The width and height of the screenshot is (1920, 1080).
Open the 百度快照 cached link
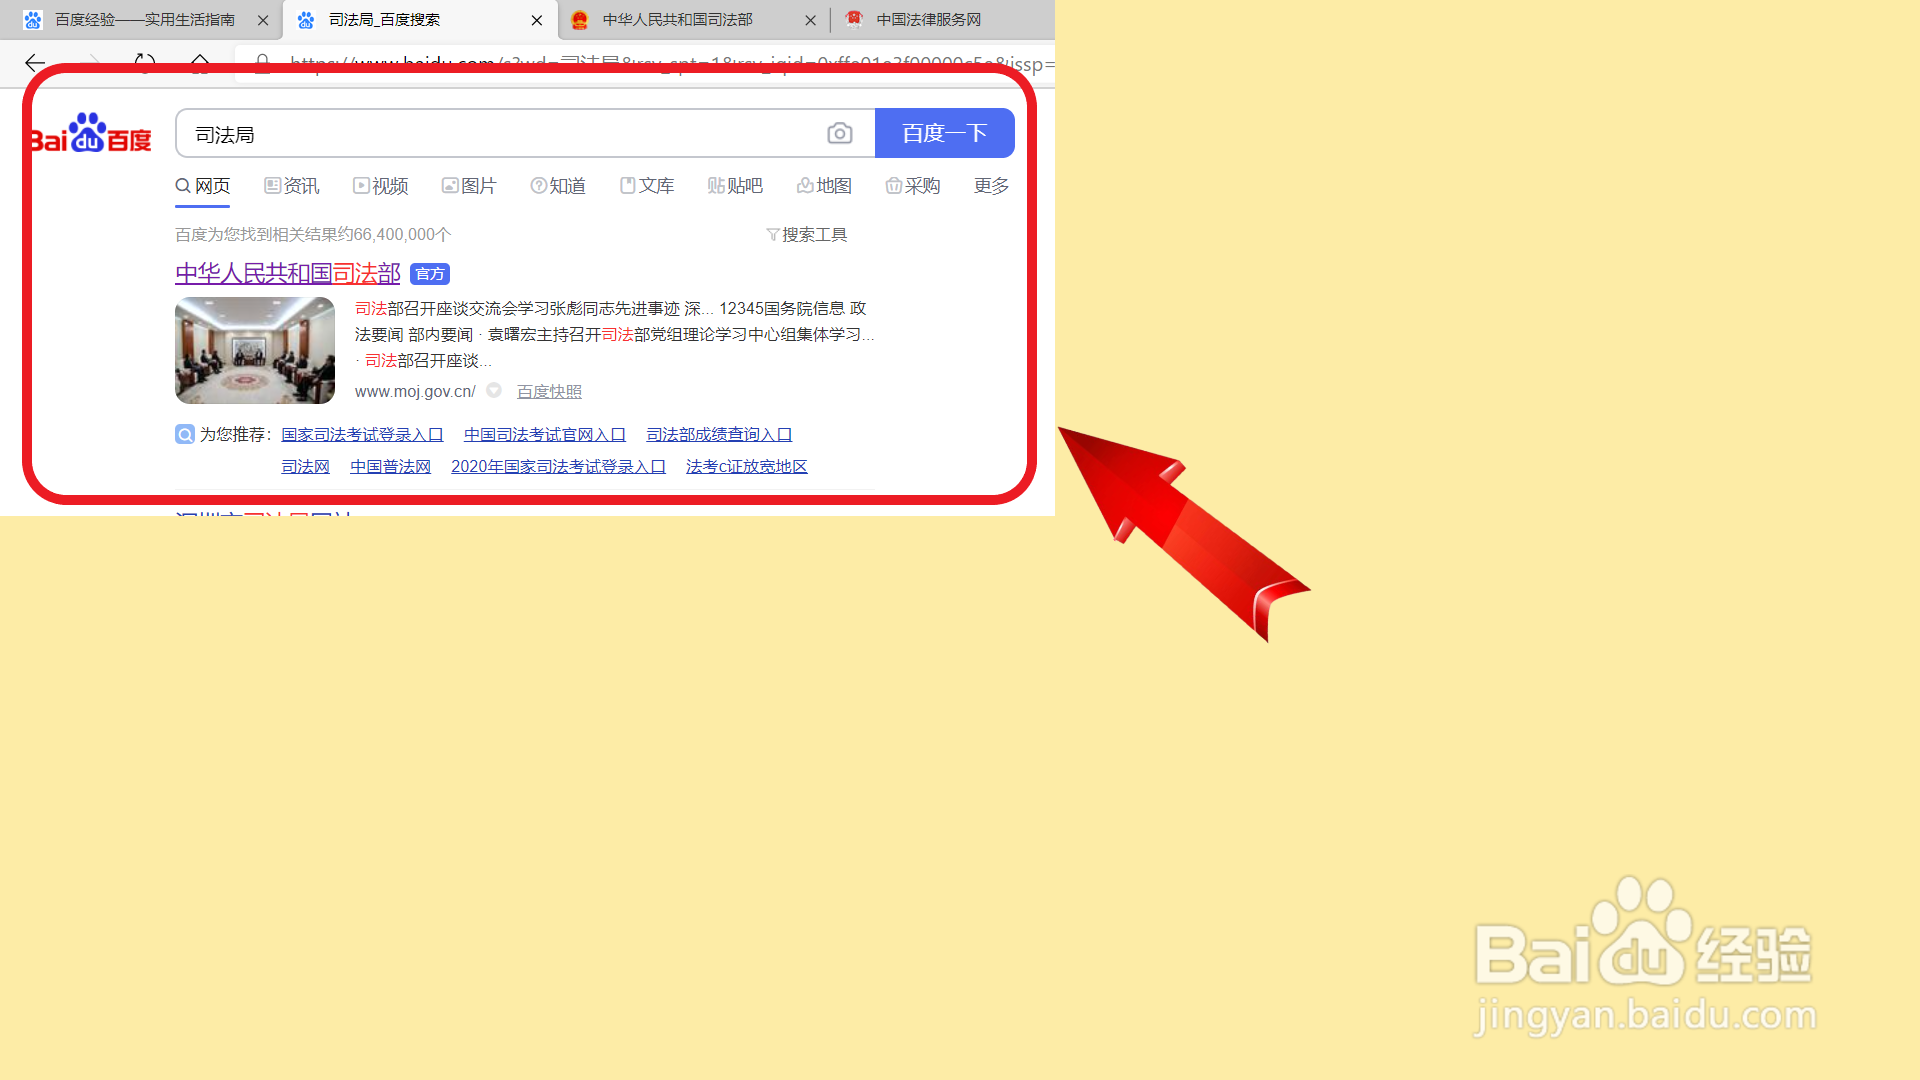coord(549,392)
